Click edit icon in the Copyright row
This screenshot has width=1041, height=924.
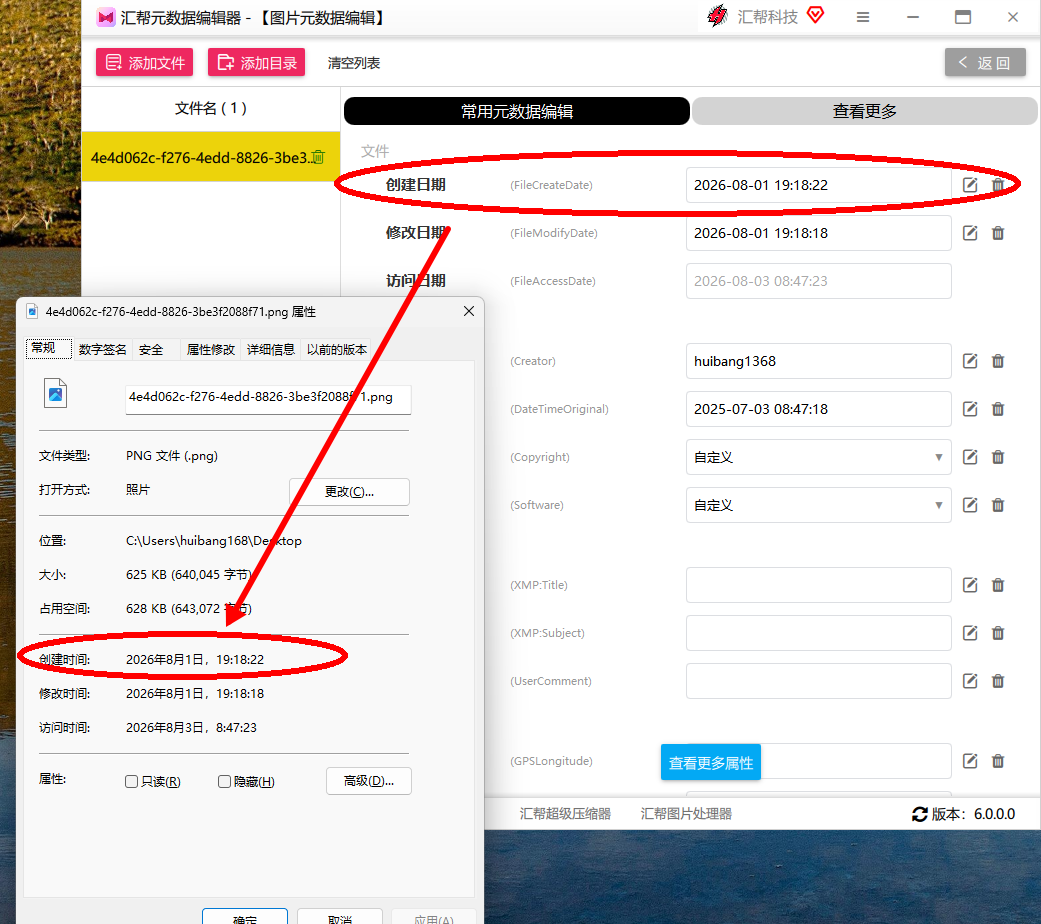click(x=970, y=457)
